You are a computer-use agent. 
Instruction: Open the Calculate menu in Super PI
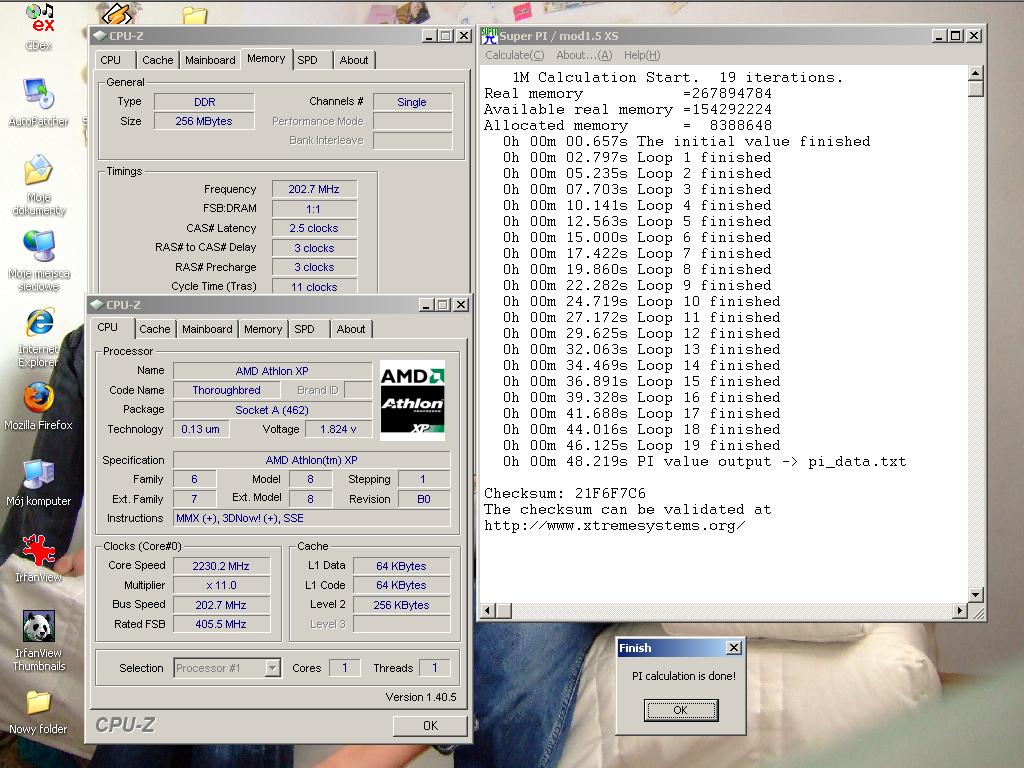tap(514, 56)
